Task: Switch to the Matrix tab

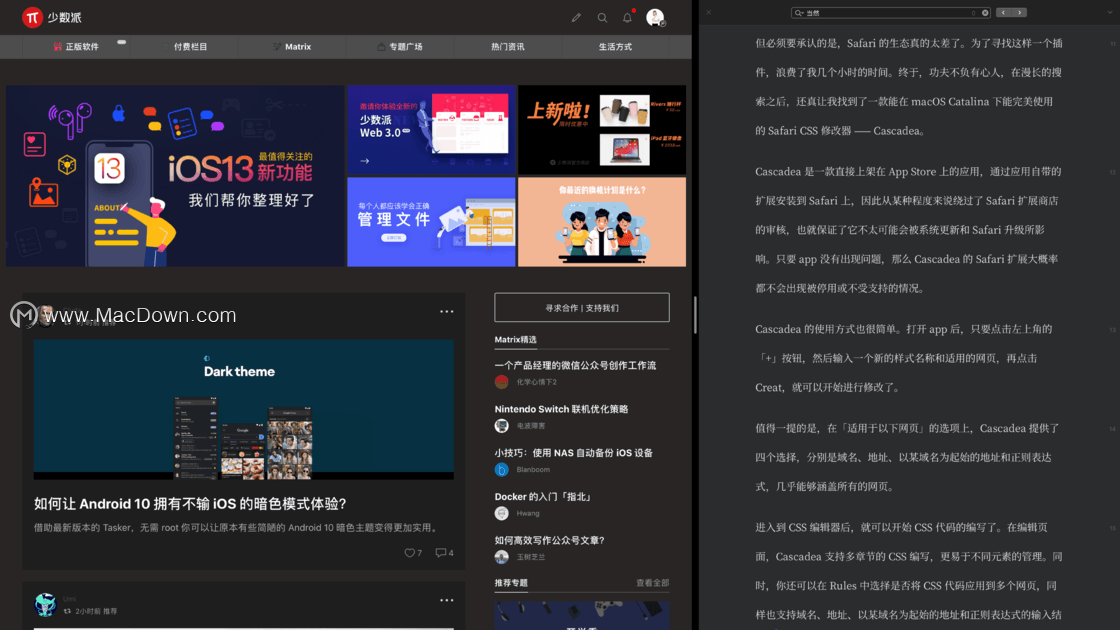Action: [x=291, y=46]
